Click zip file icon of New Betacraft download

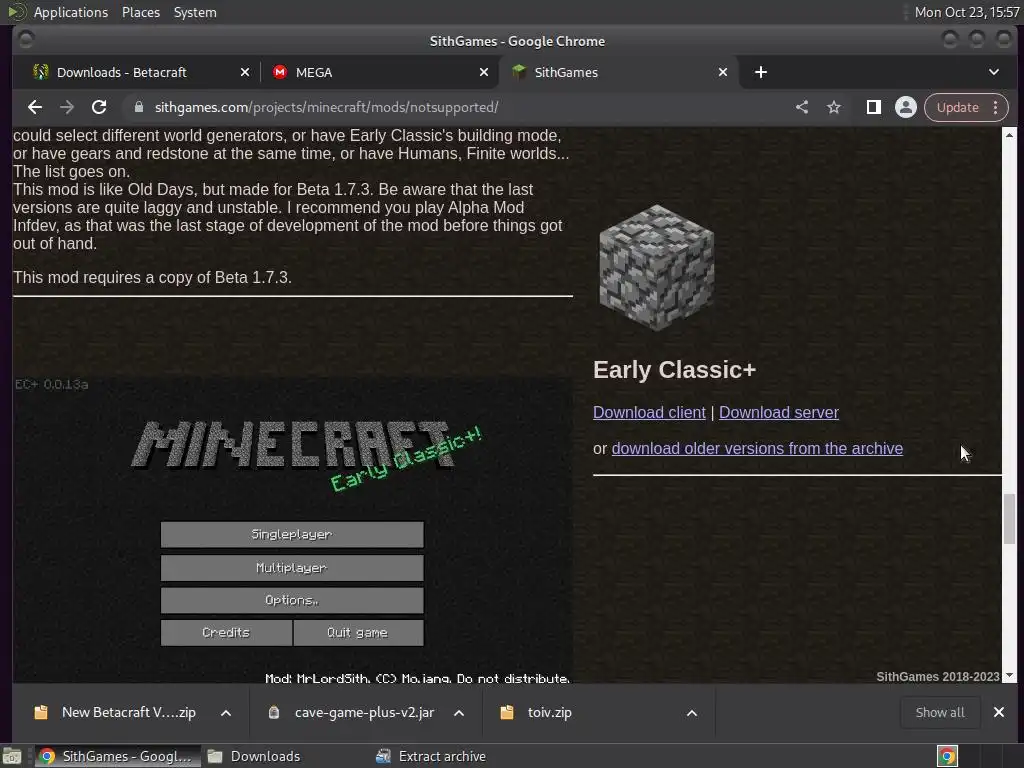pyautogui.click(x=40, y=712)
